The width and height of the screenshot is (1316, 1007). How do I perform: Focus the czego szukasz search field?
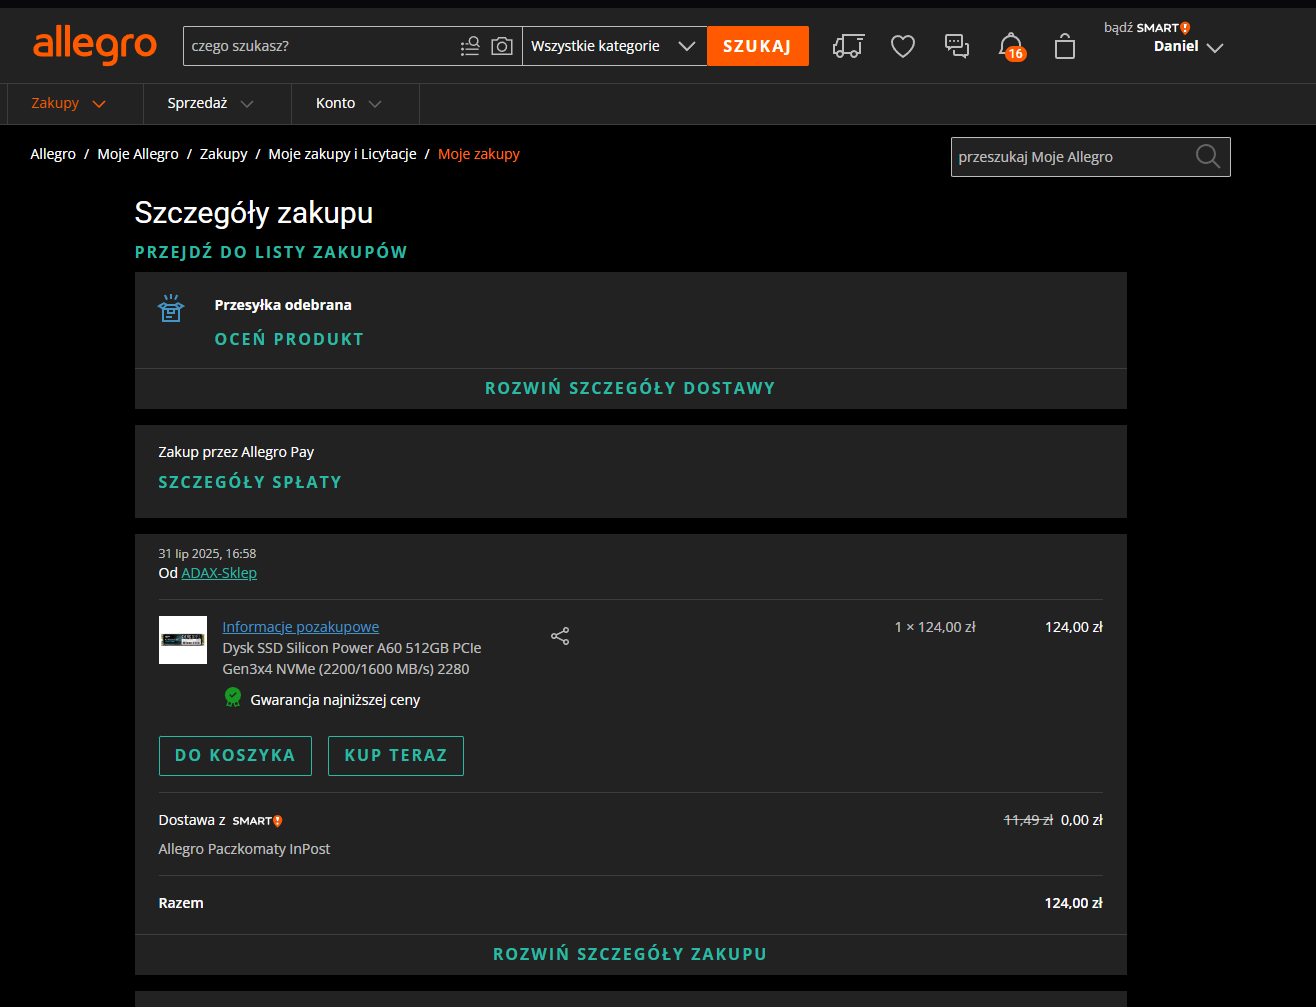click(320, 46)
